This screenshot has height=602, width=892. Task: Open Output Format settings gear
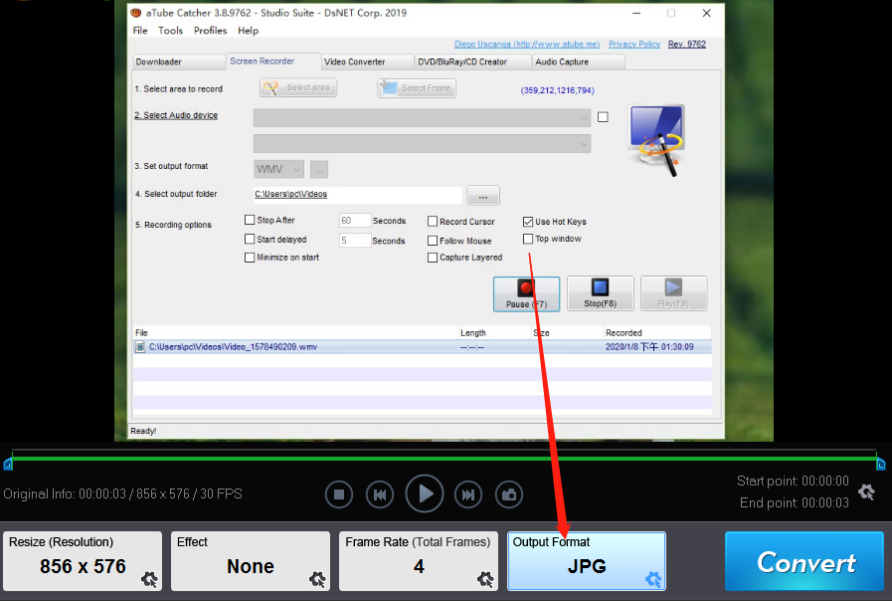click(653, 579)
